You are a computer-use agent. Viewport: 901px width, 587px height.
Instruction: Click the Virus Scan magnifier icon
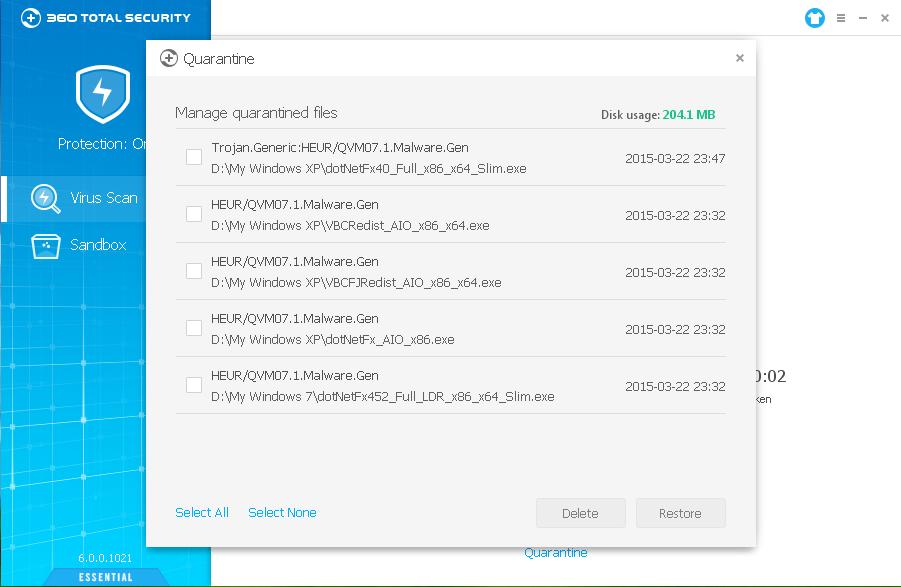[x=45, y=199]
